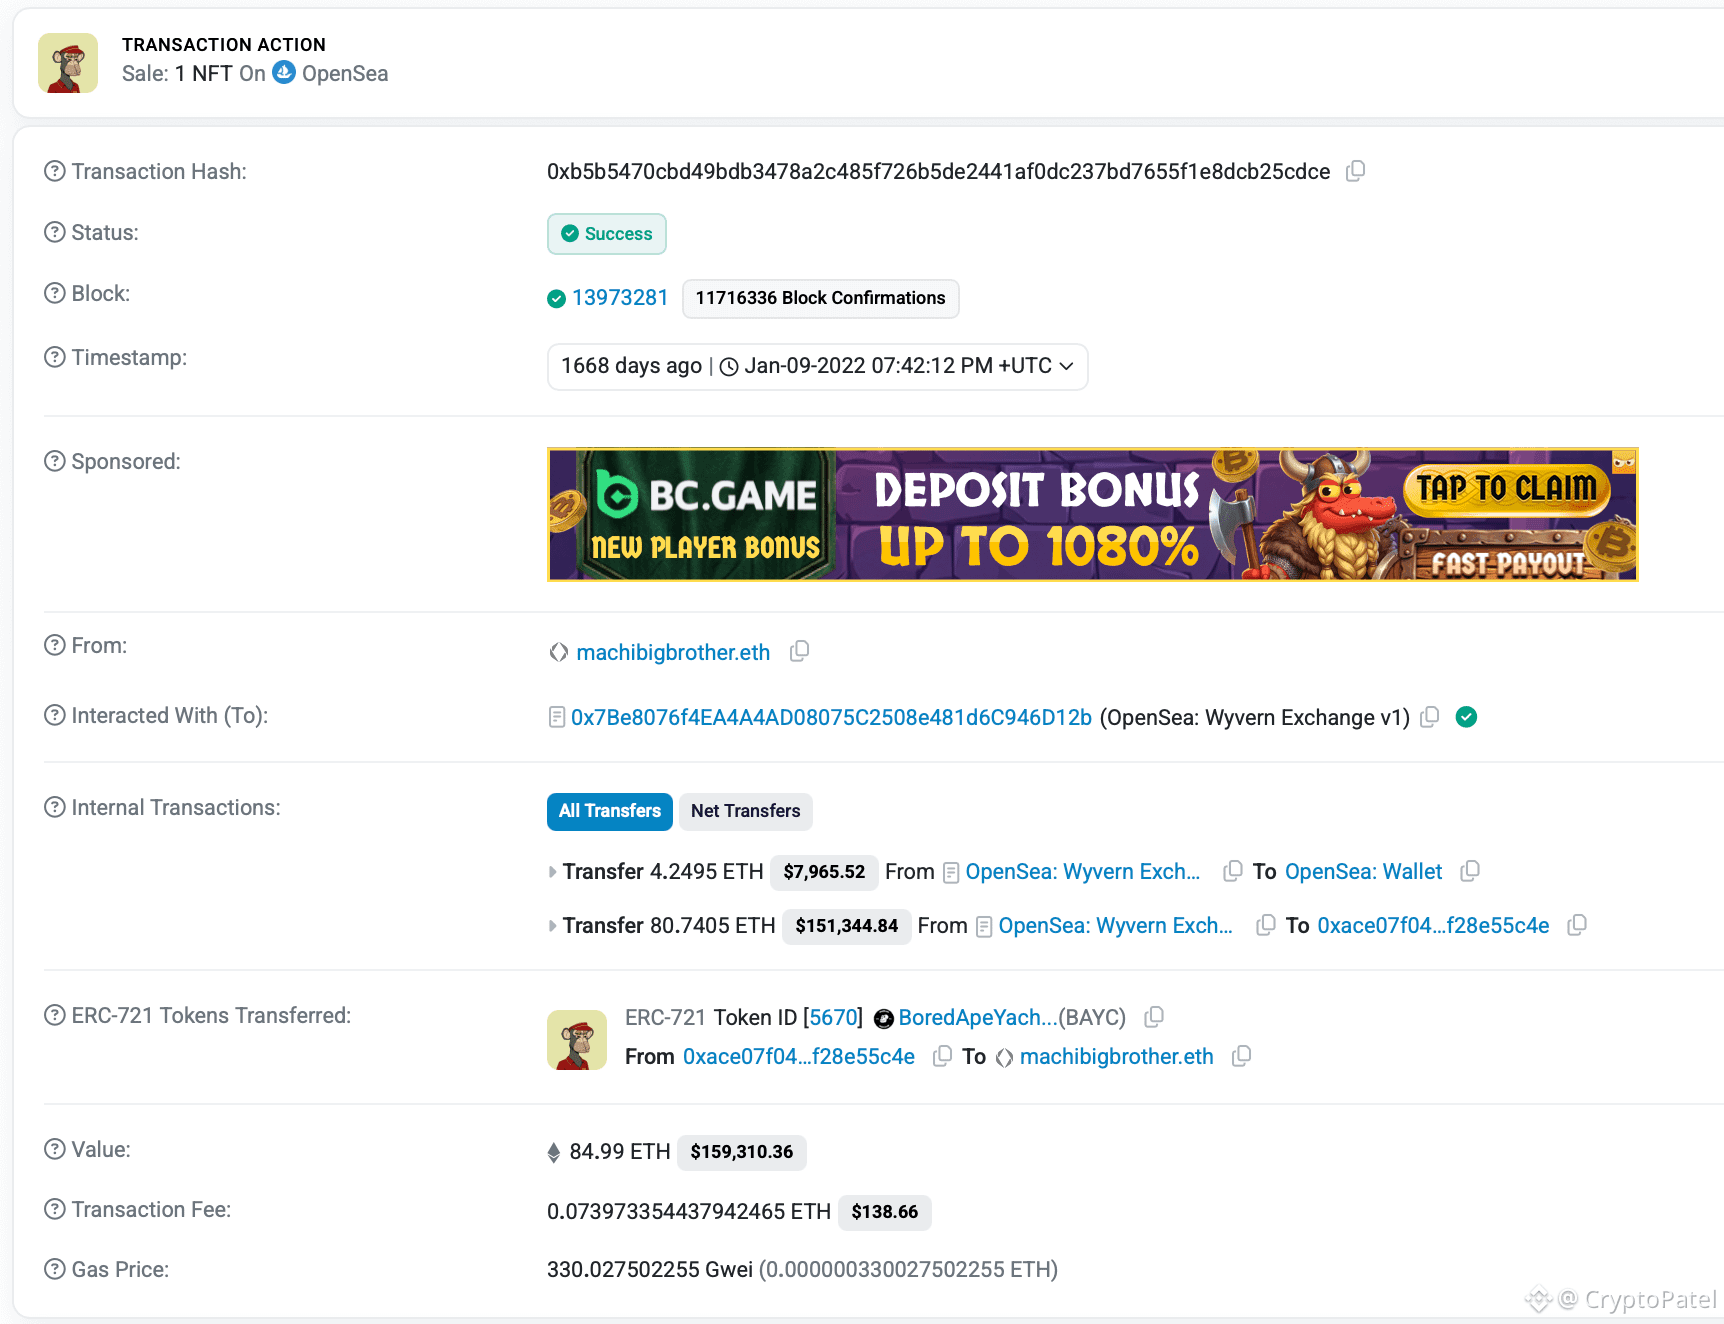Click the $138.66 transaction fee badge
Image resolution: width=1724 pixels, height=1324 pixels.
pos(885,1212)
